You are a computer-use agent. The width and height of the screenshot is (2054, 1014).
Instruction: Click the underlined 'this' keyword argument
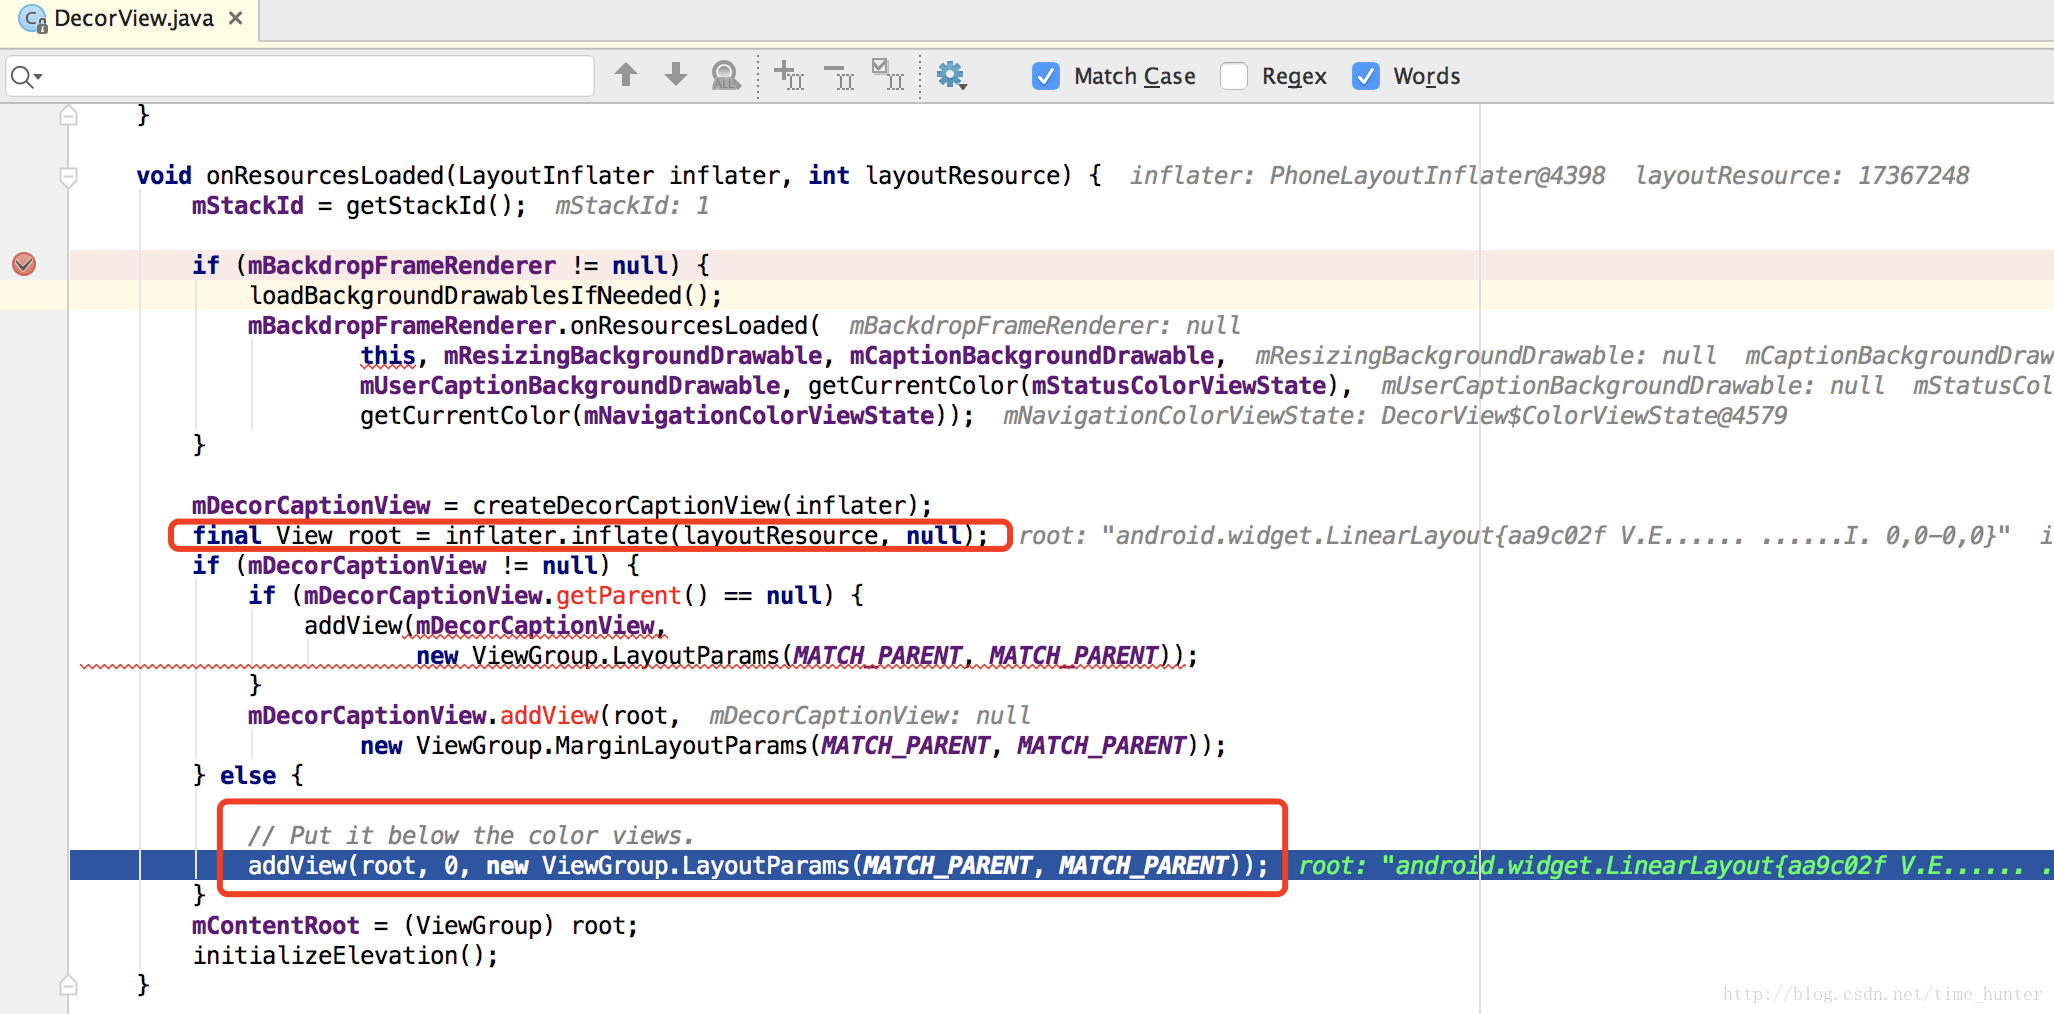pyautogui.click(x=388, y=355)
